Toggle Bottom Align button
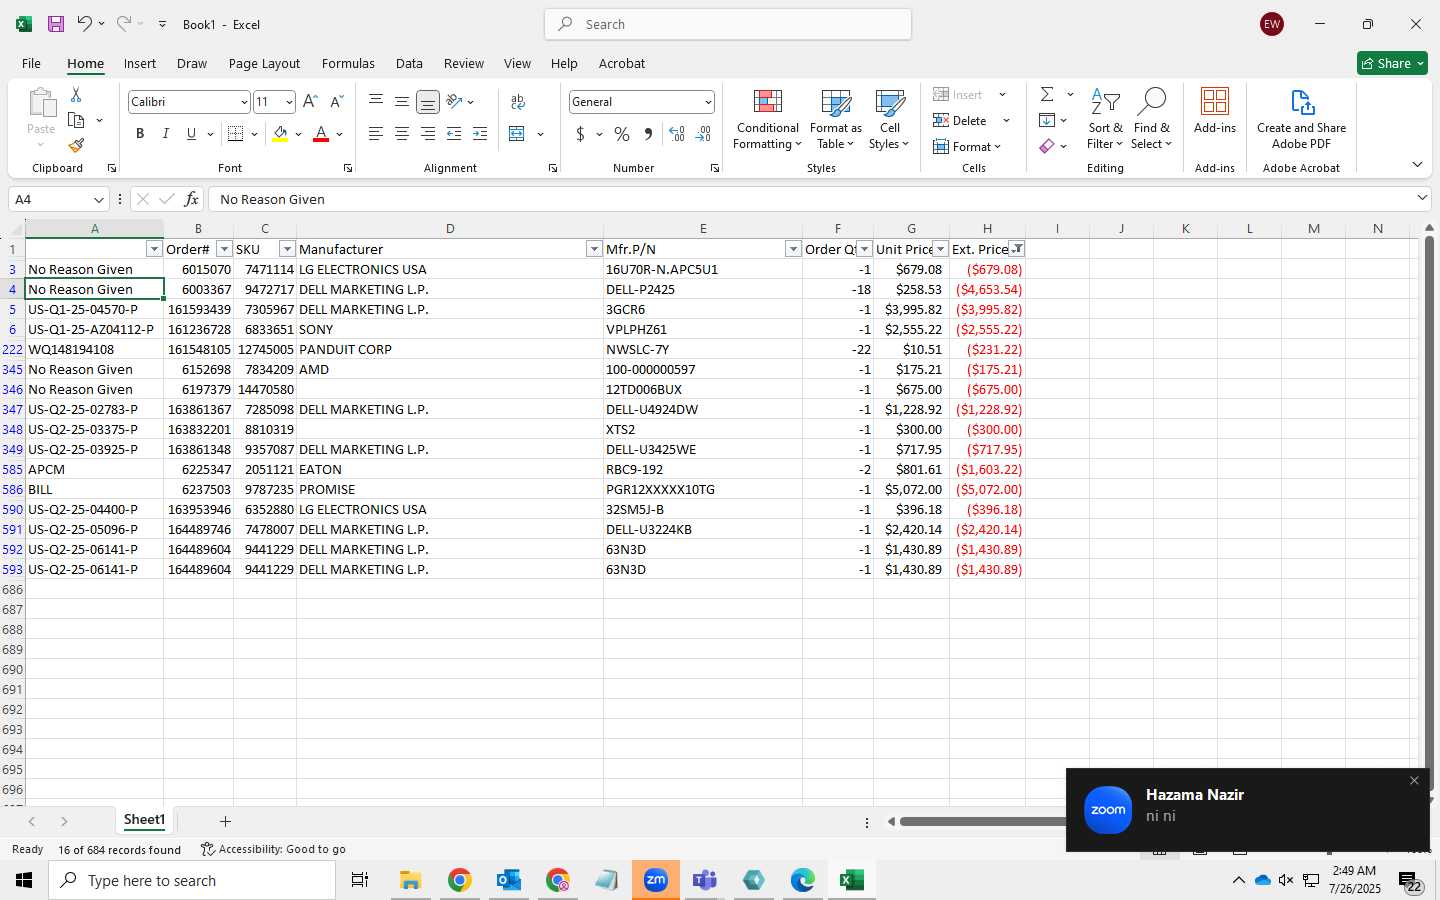 (428, 102)
